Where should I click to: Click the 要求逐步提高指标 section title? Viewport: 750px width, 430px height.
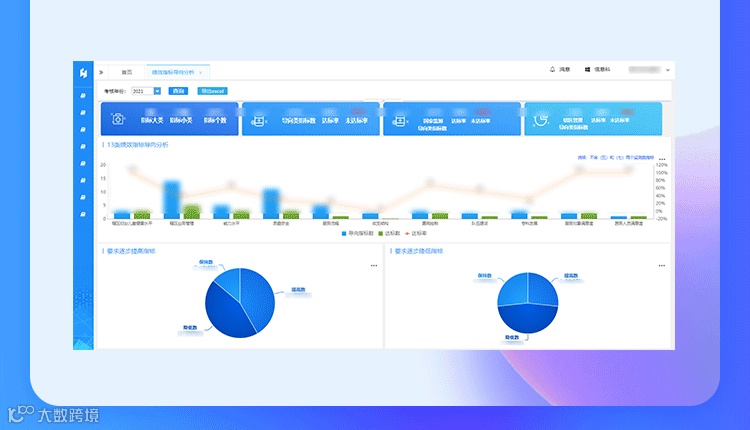131,251
